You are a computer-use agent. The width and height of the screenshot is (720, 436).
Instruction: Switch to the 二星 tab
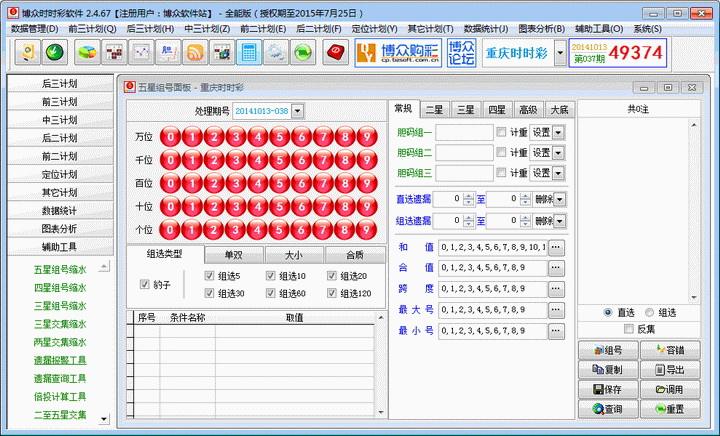(x=434, y=110)
